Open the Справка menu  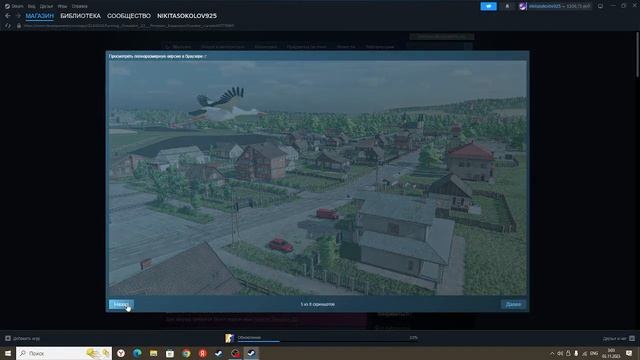tap(80, 6)
